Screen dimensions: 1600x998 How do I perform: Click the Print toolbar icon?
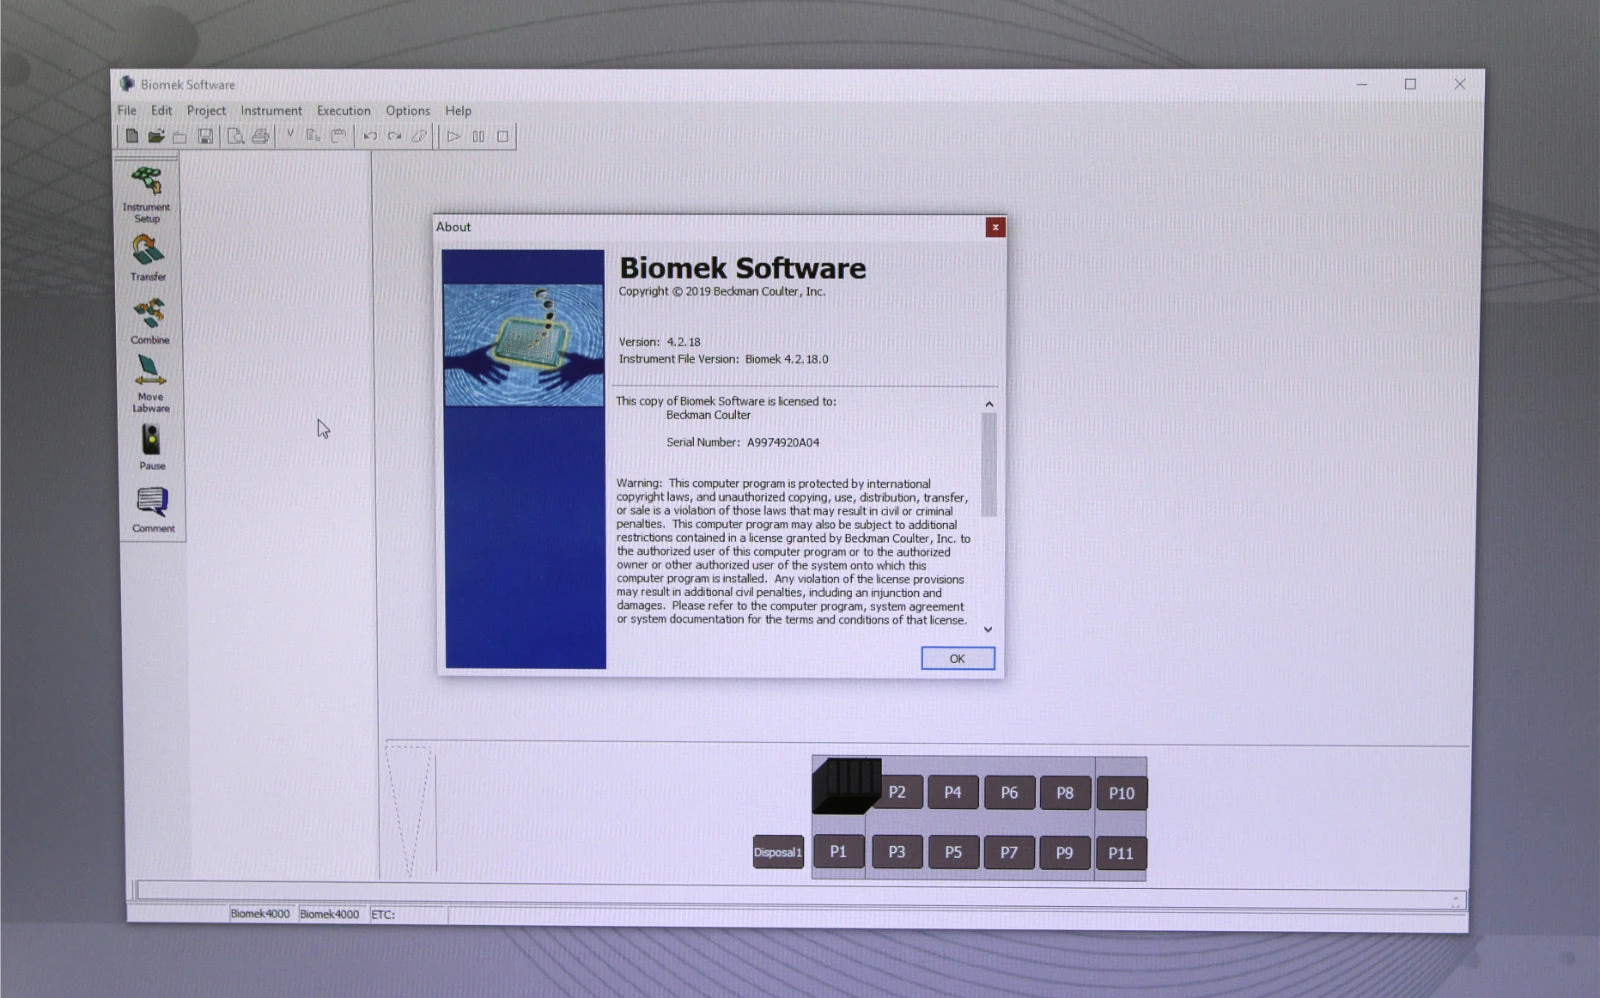[260, 136]
